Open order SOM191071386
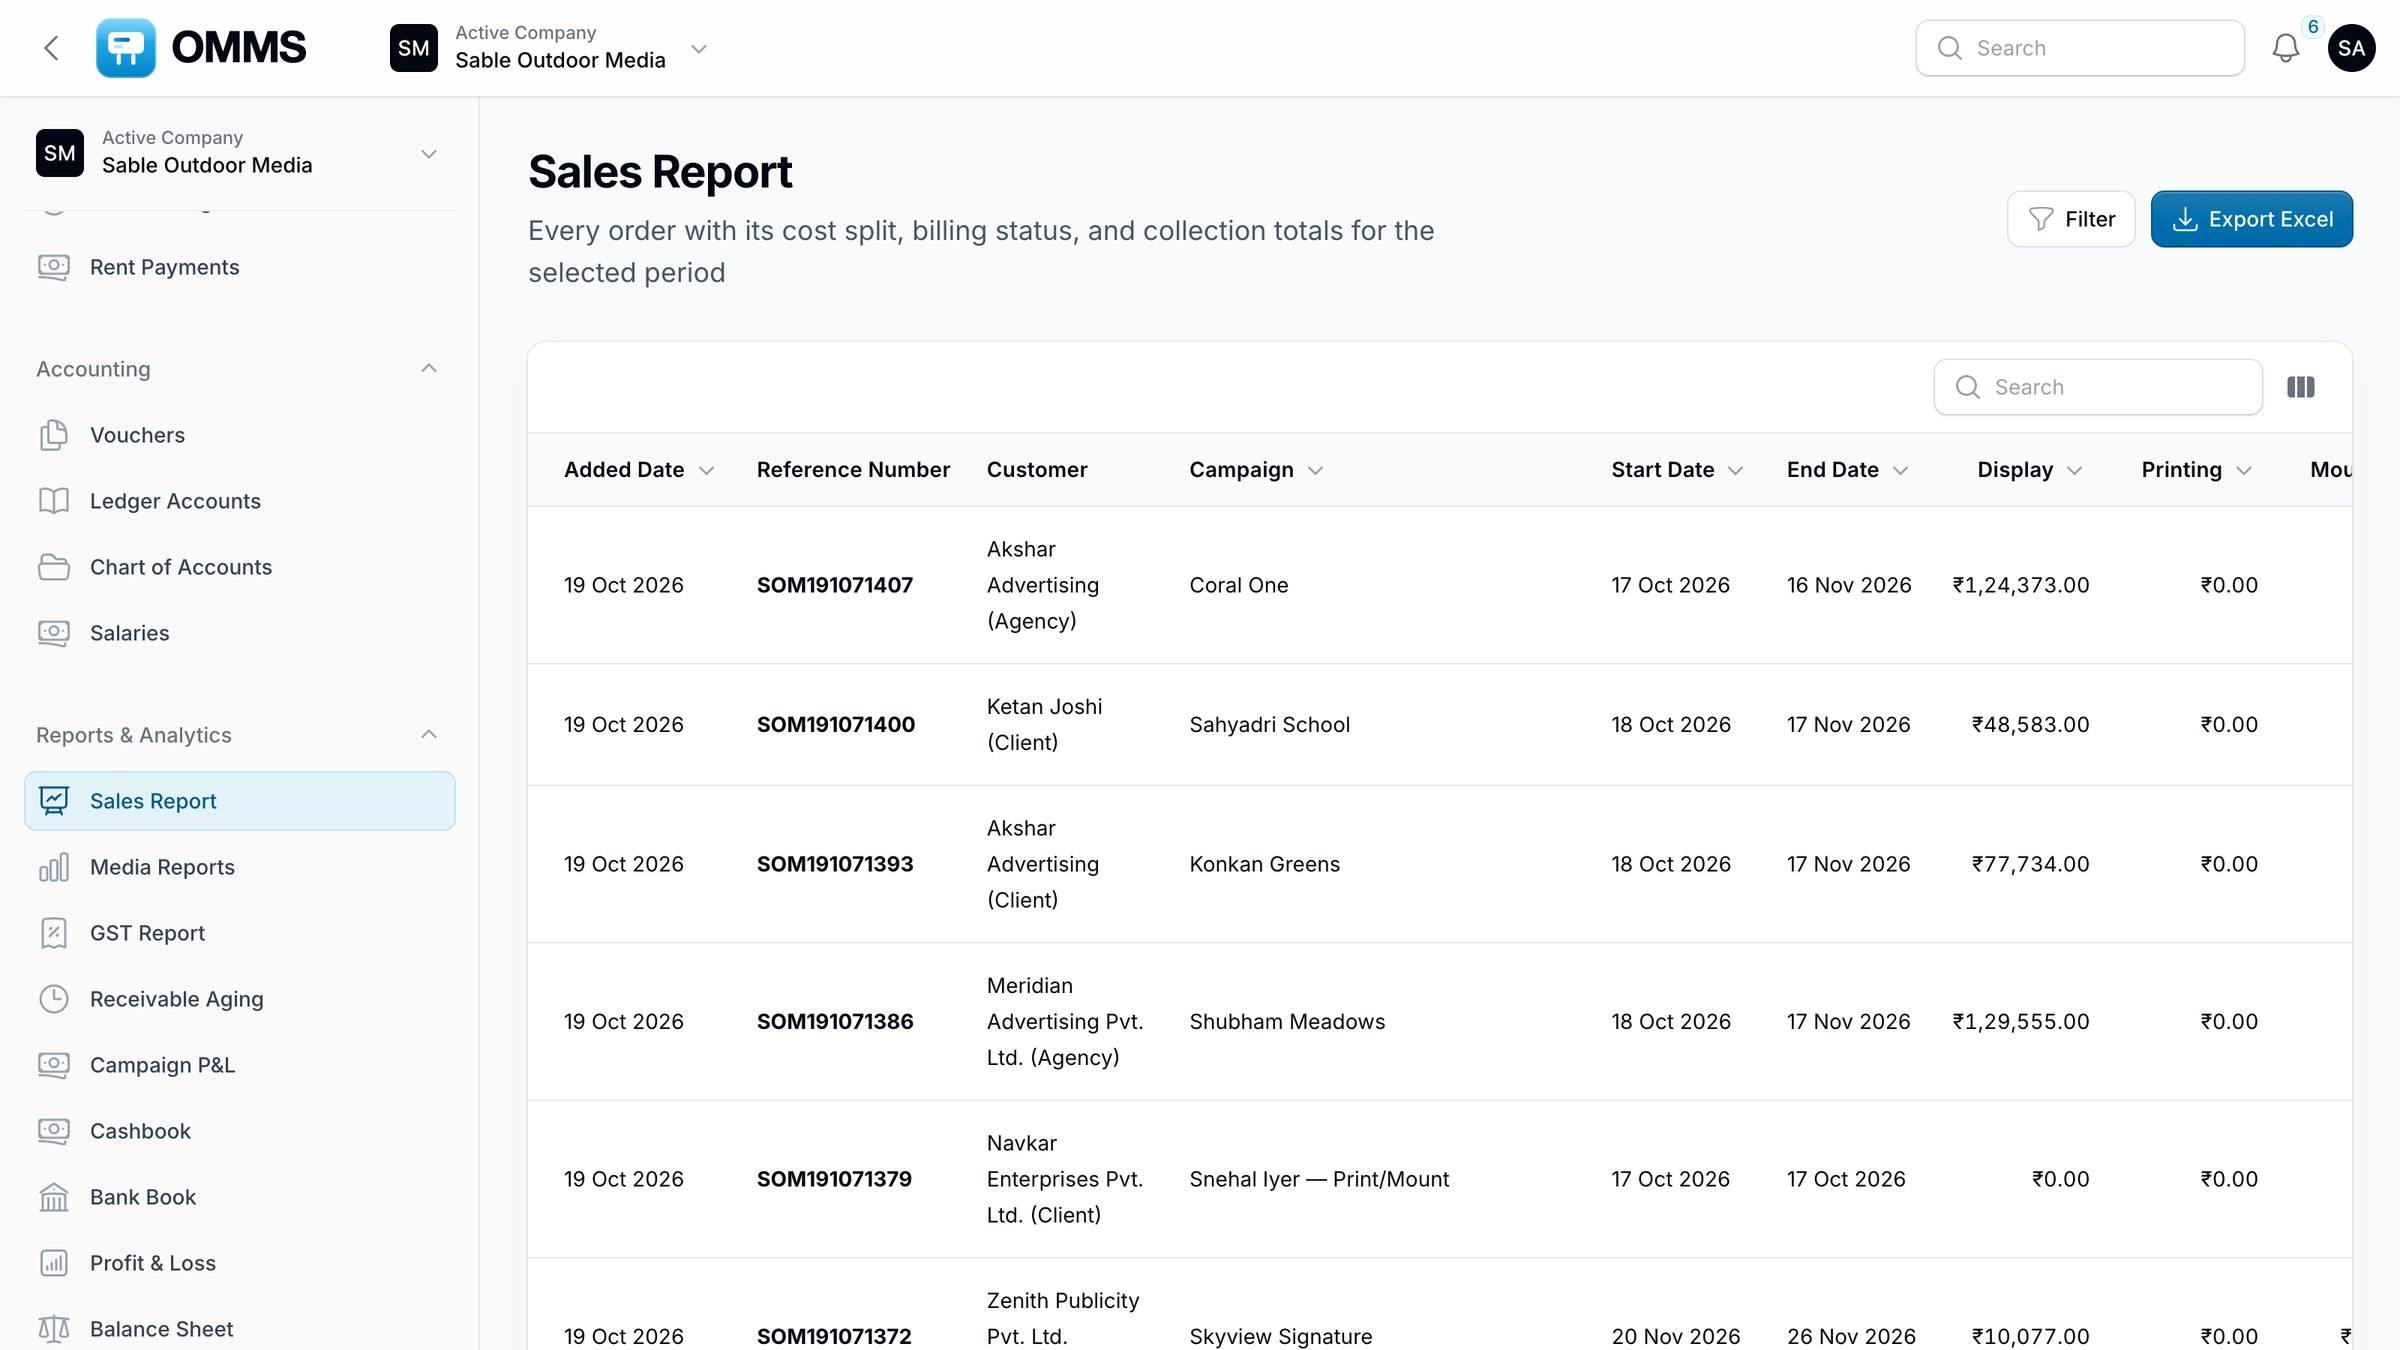 point(835,1021)
